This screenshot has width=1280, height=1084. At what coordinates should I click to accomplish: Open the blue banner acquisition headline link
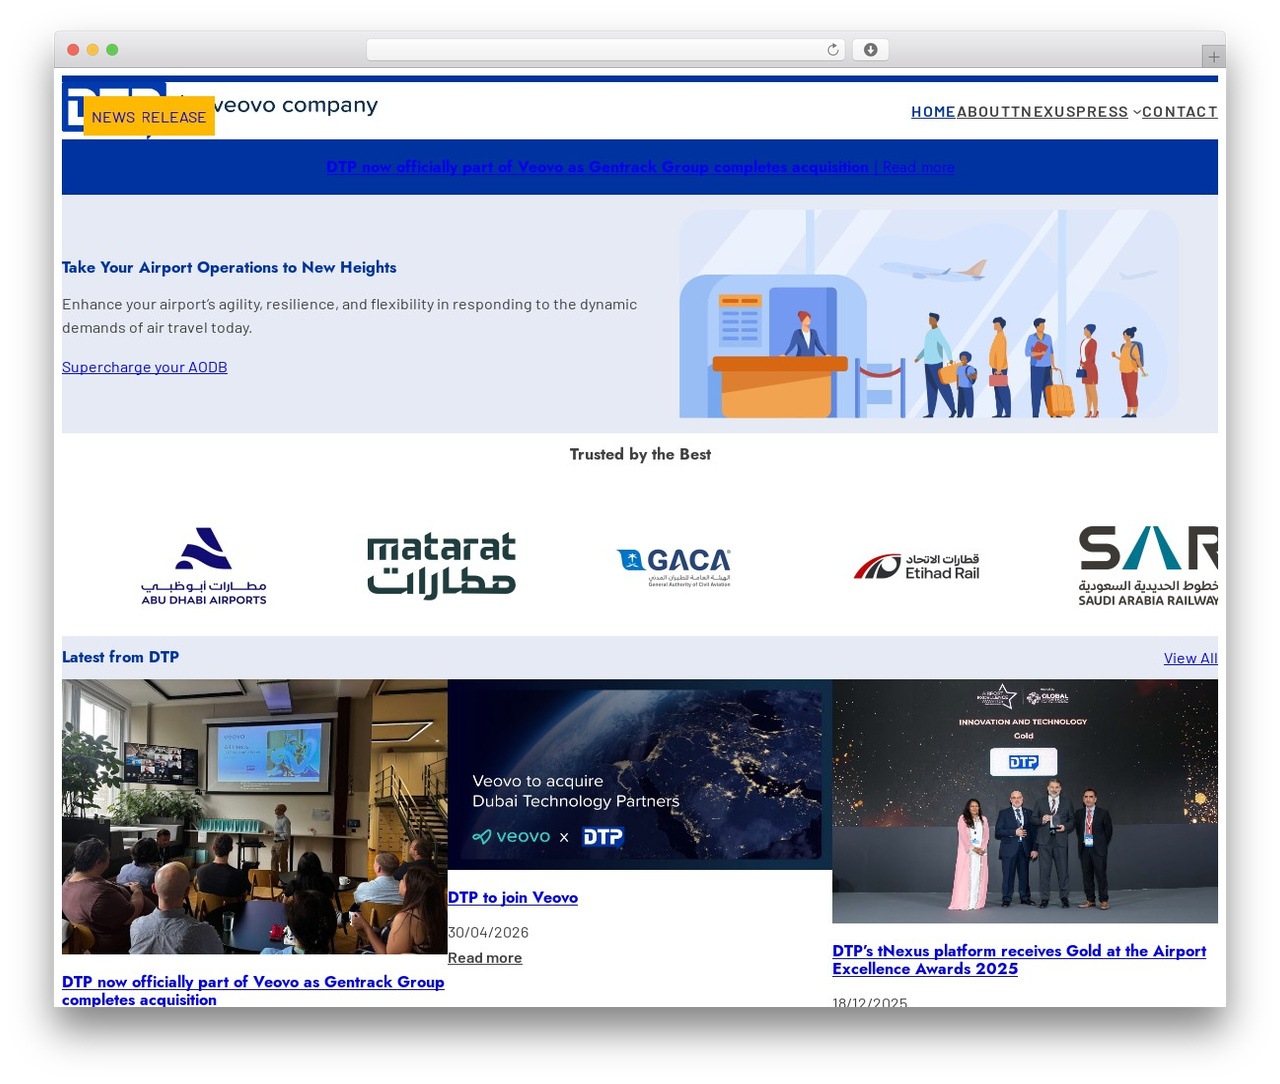tap(597, 167)
